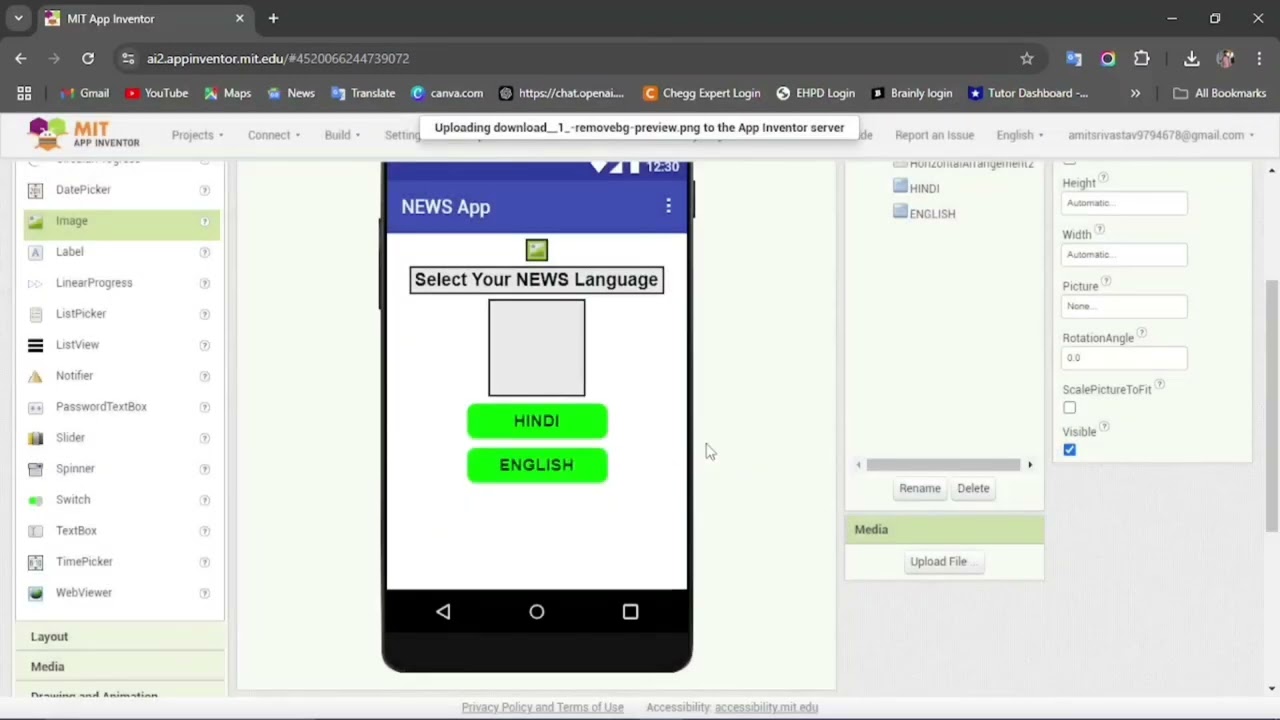Tap the phone recent apps square
This screenshot has width=1280, height=720.
630,611
